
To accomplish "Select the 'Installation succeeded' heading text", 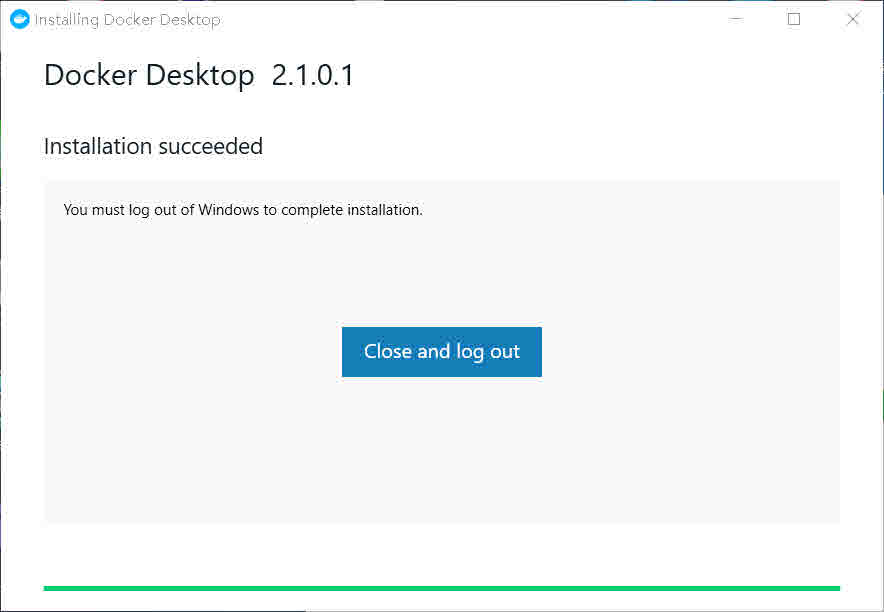I will click(x=153, y=147).
